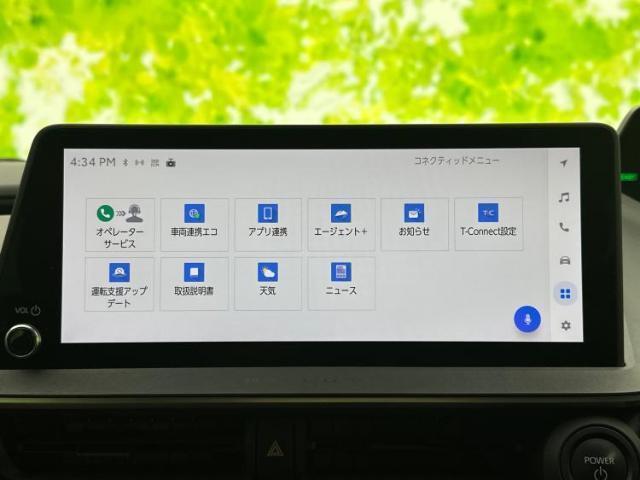
Task: Tap the hazard warning triangle button
Action: 275,450
